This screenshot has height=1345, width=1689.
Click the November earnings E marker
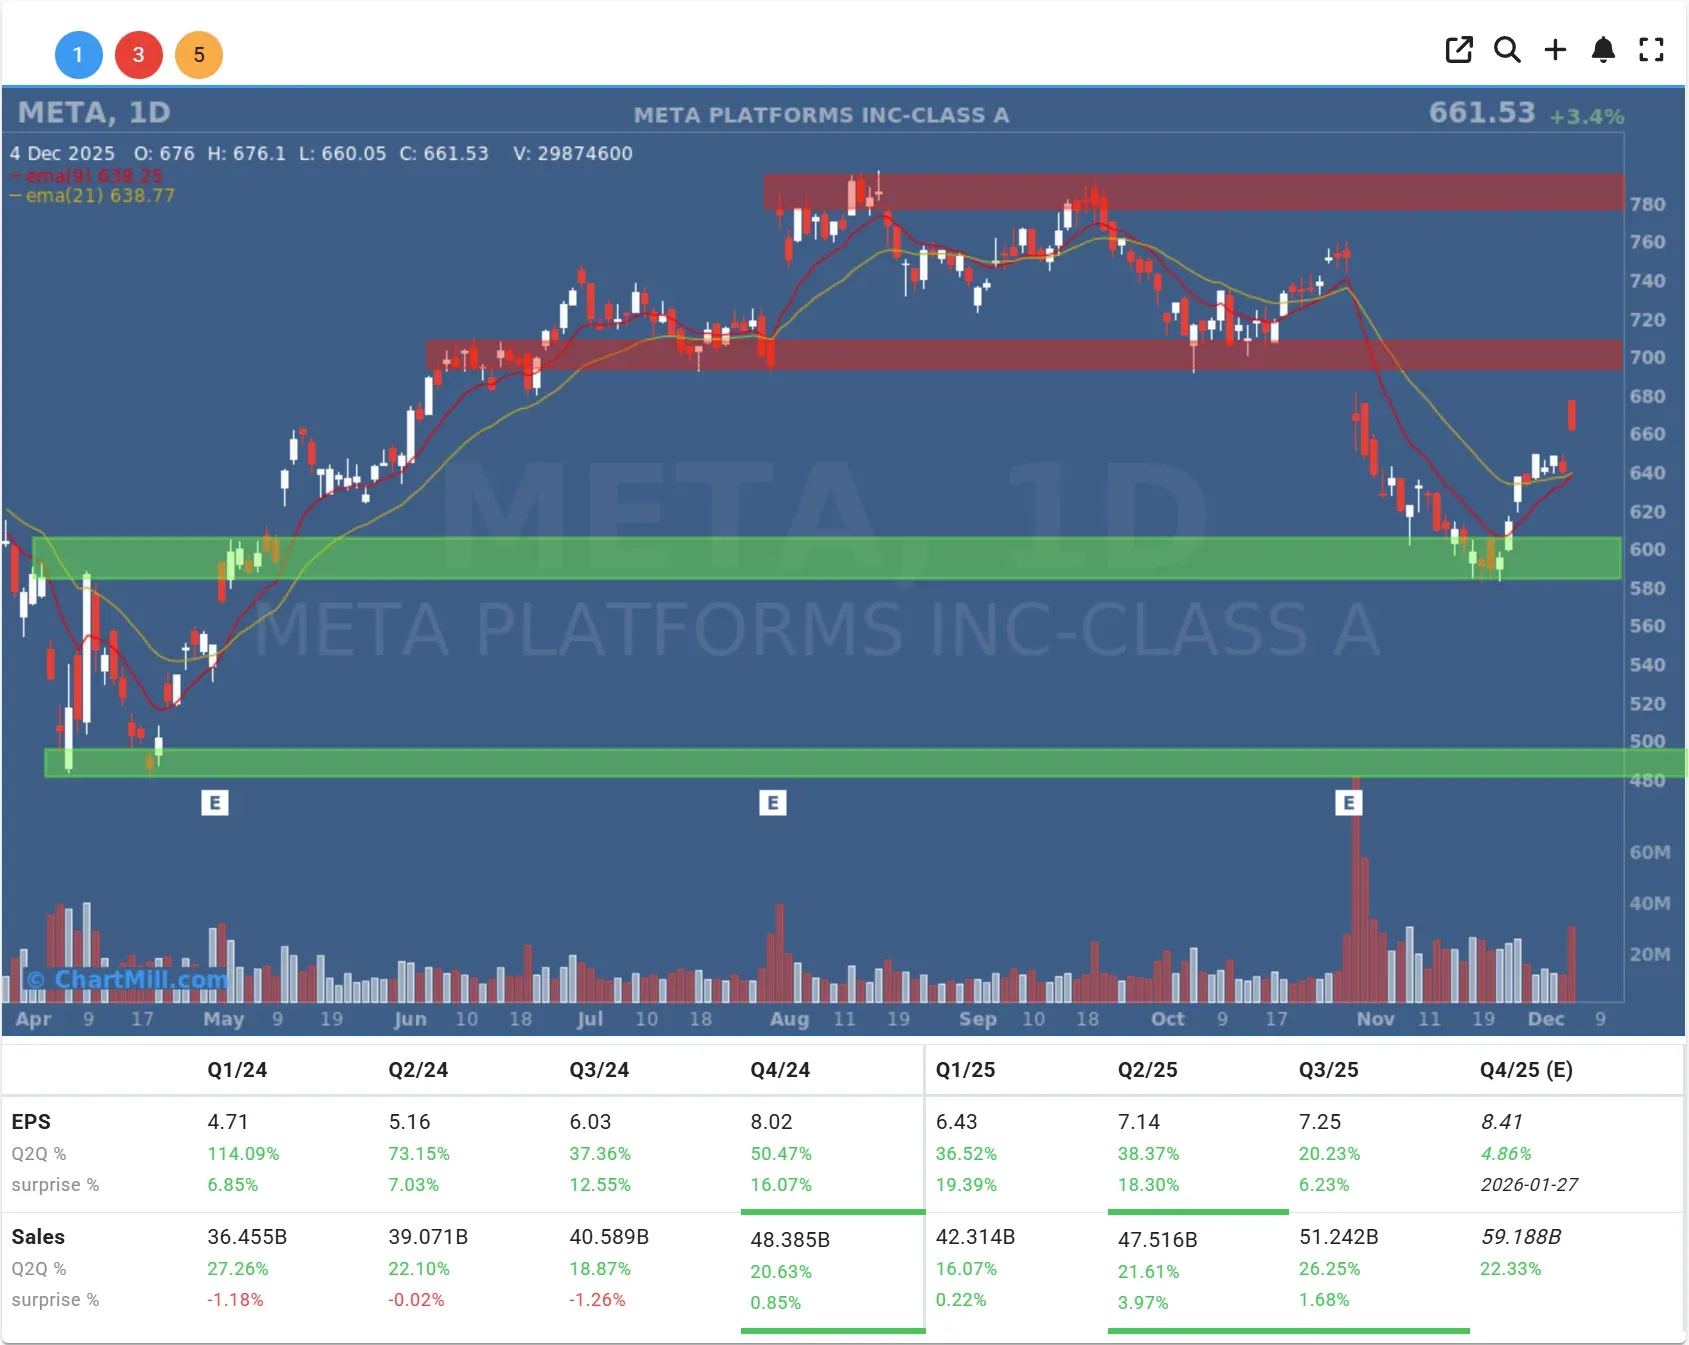click(1349, 802)
